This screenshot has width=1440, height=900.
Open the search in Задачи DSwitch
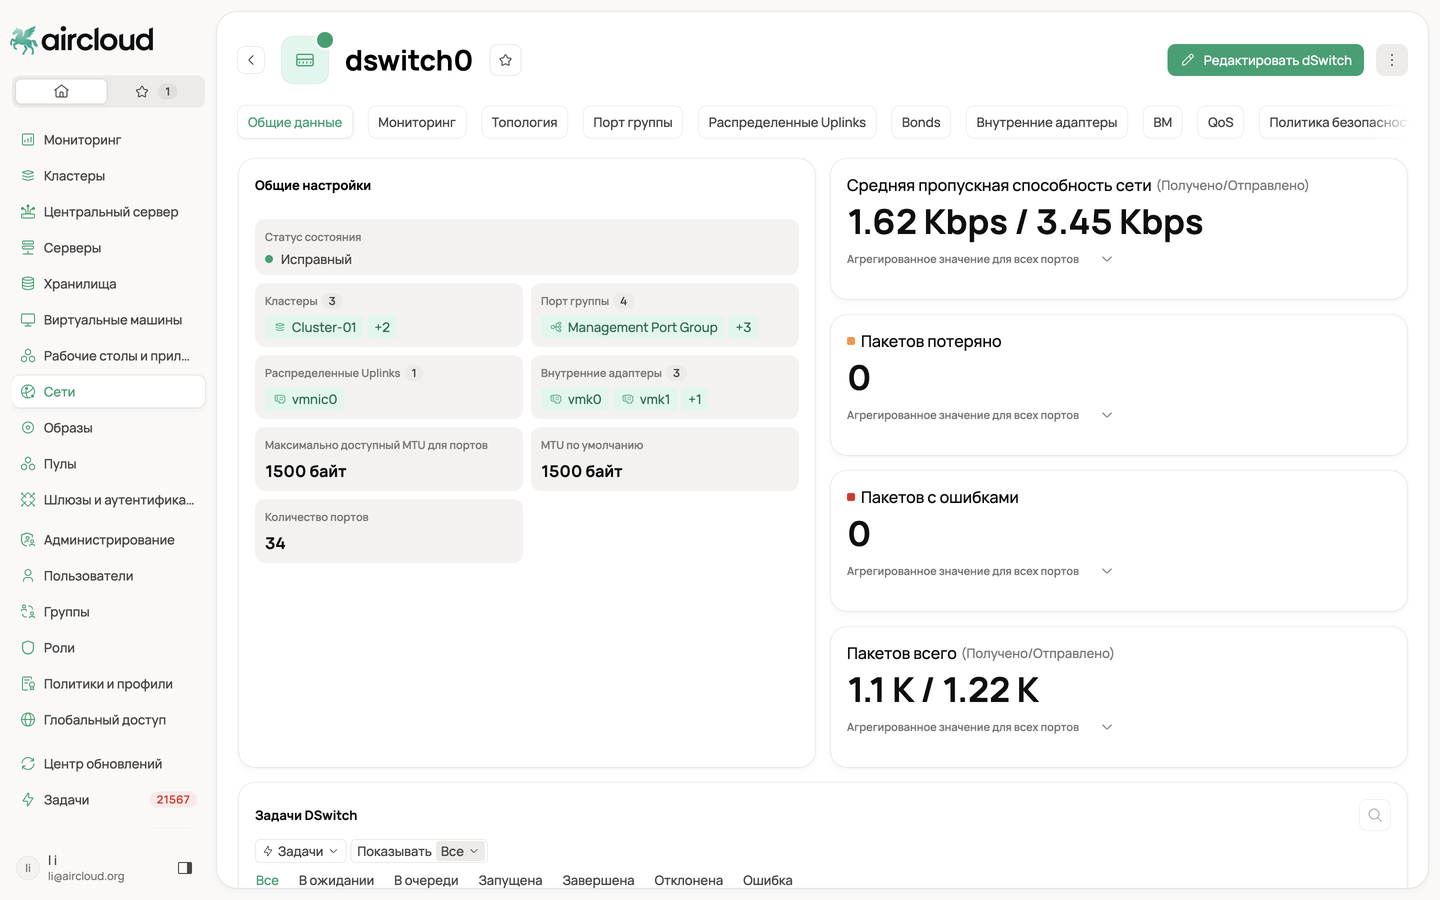[x=1375, y=815]
